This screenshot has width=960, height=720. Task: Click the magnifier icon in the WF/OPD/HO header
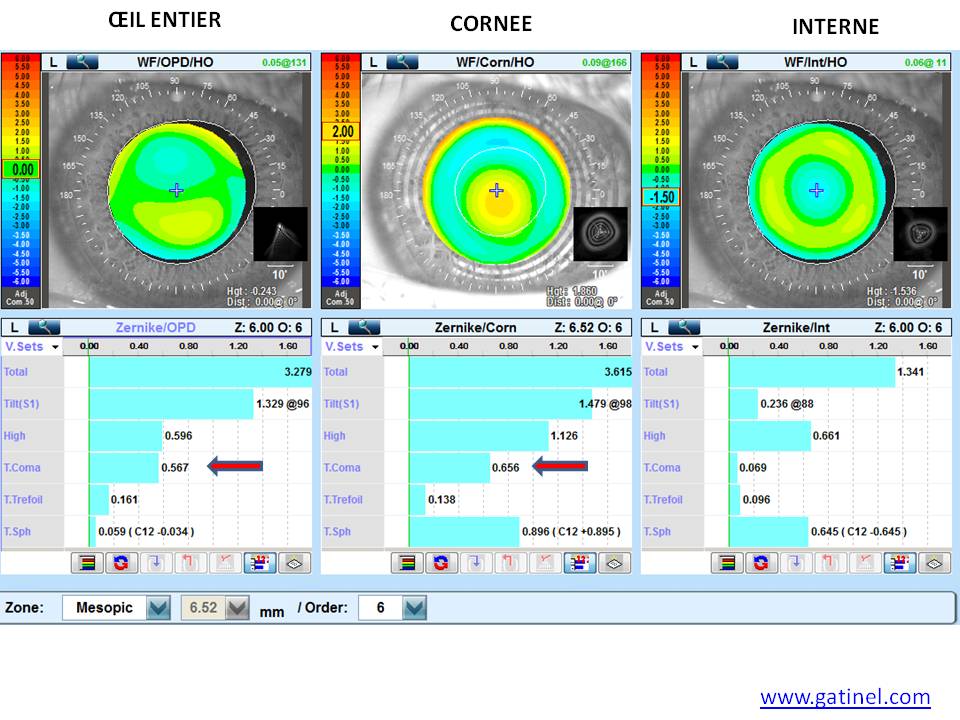click(82, 62)
